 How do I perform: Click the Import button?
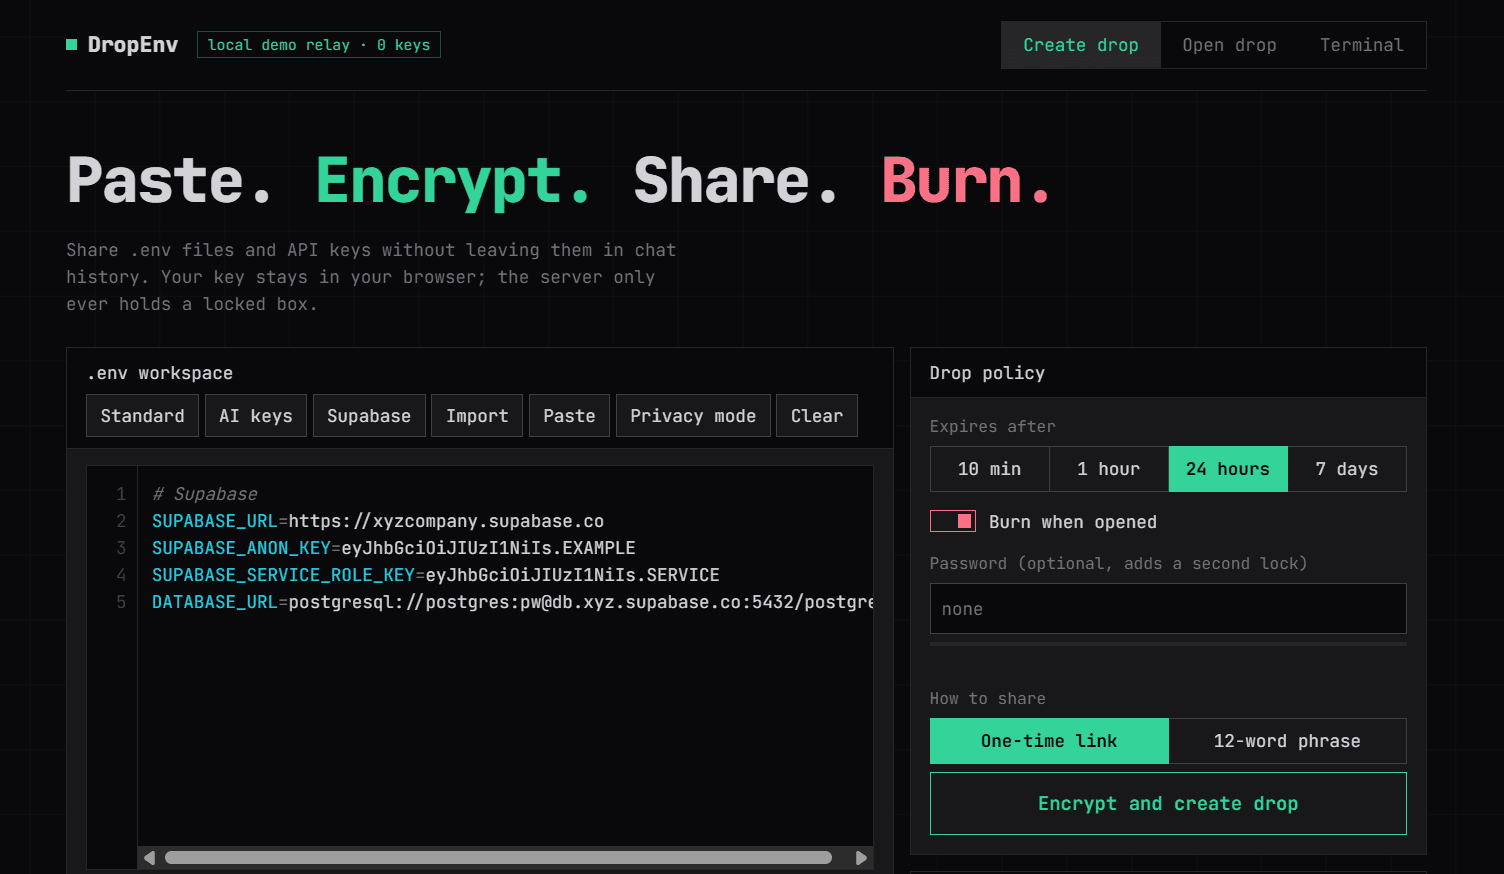point(477,416)
